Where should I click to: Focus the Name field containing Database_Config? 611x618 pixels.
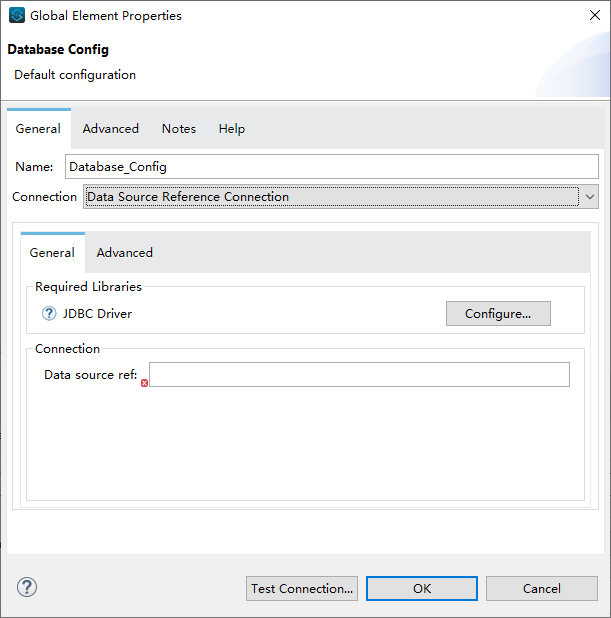(x=331, y=167)
